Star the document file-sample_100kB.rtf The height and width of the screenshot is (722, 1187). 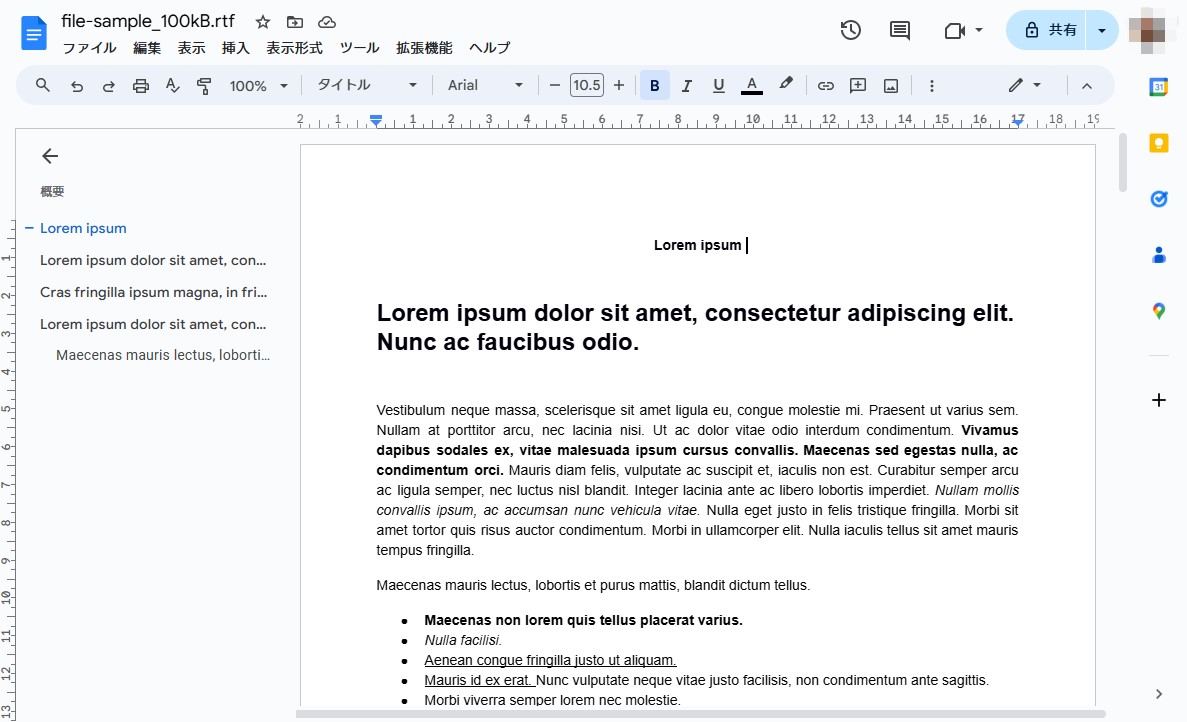click(x=263, y=22)
